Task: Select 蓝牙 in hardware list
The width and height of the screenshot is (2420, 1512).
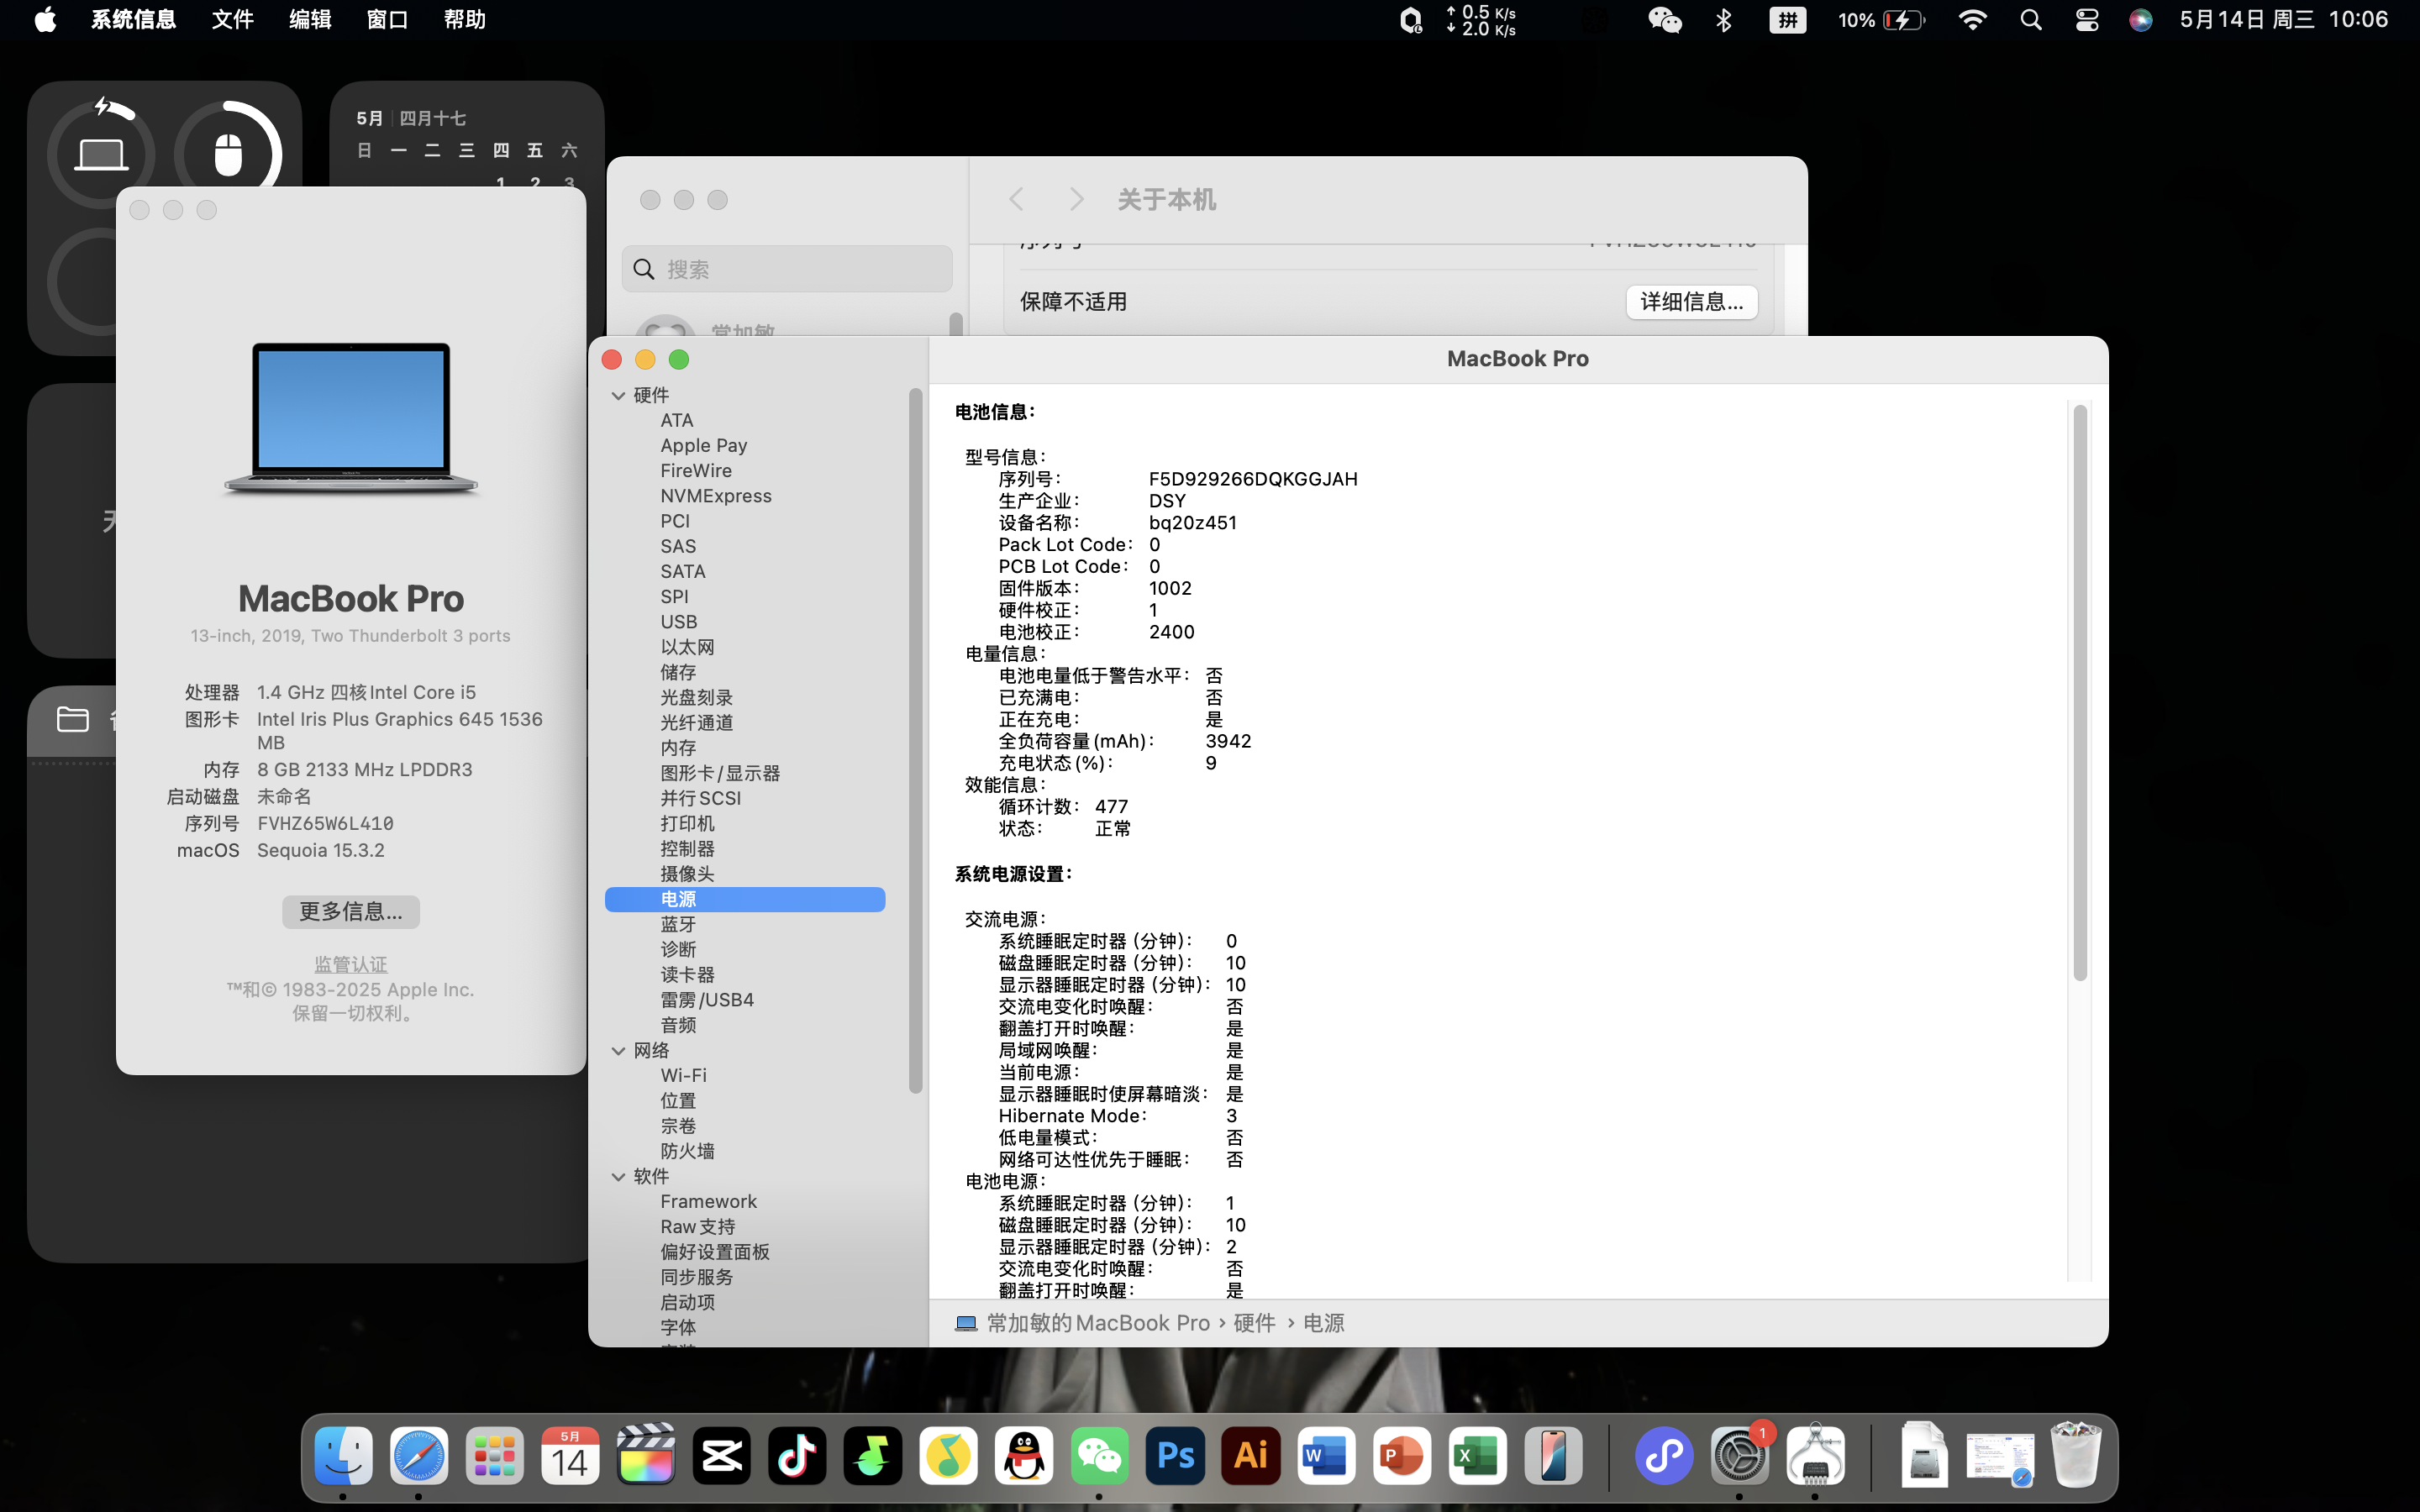Action: coord(678,924)
